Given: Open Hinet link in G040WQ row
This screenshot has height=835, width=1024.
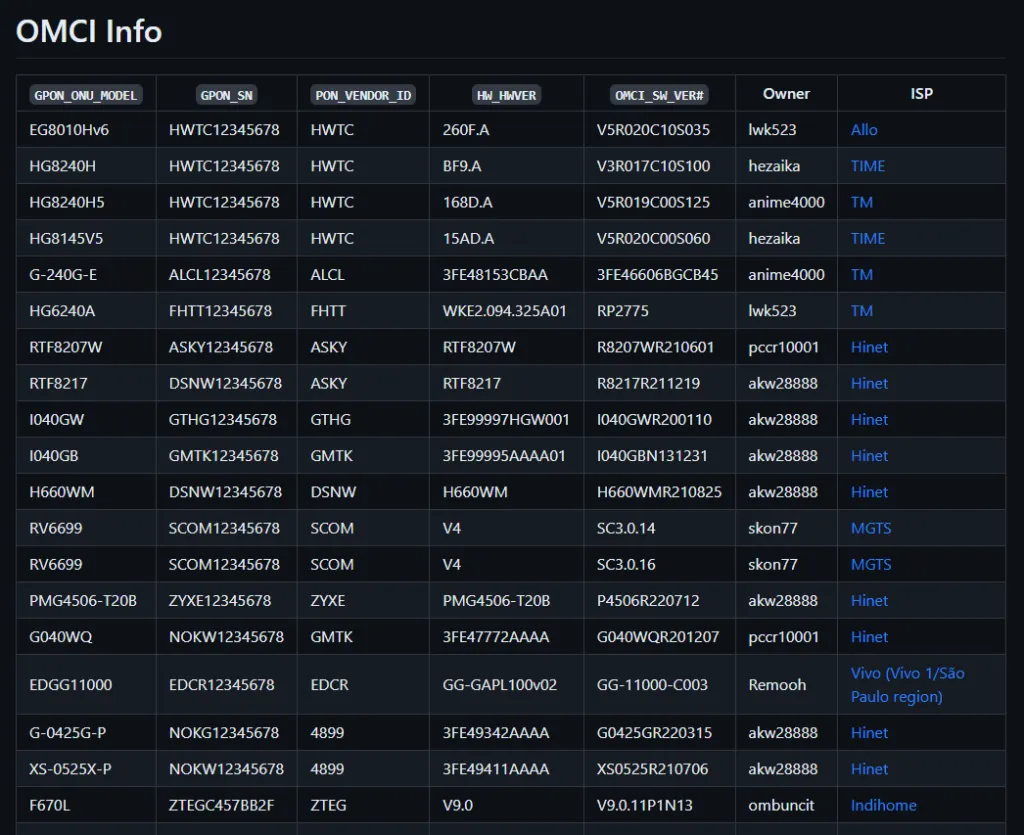Looking at the screenshot, I should (x=869, y=637).
